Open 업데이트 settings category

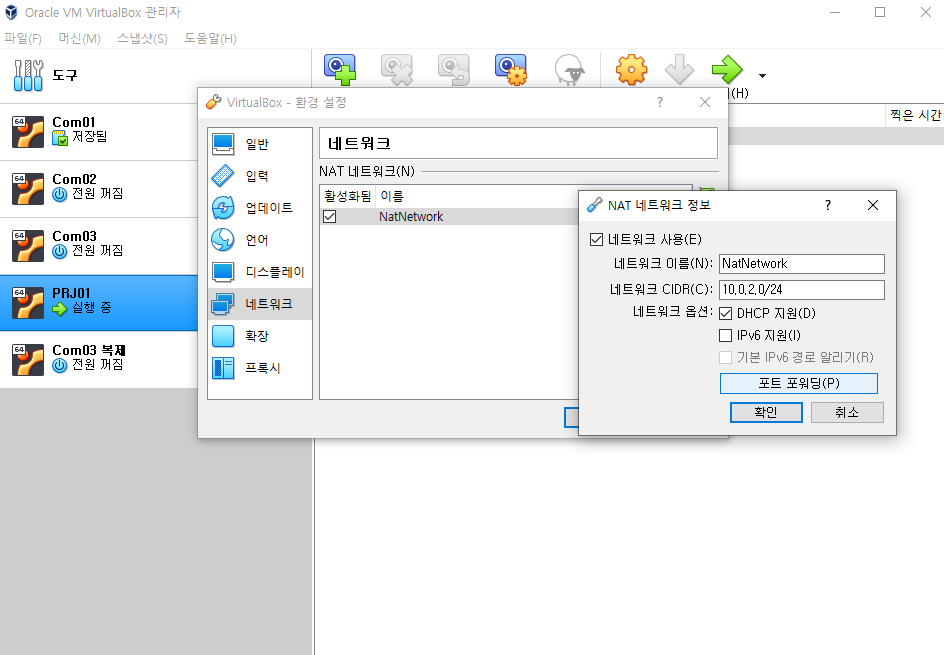[259, 208]
